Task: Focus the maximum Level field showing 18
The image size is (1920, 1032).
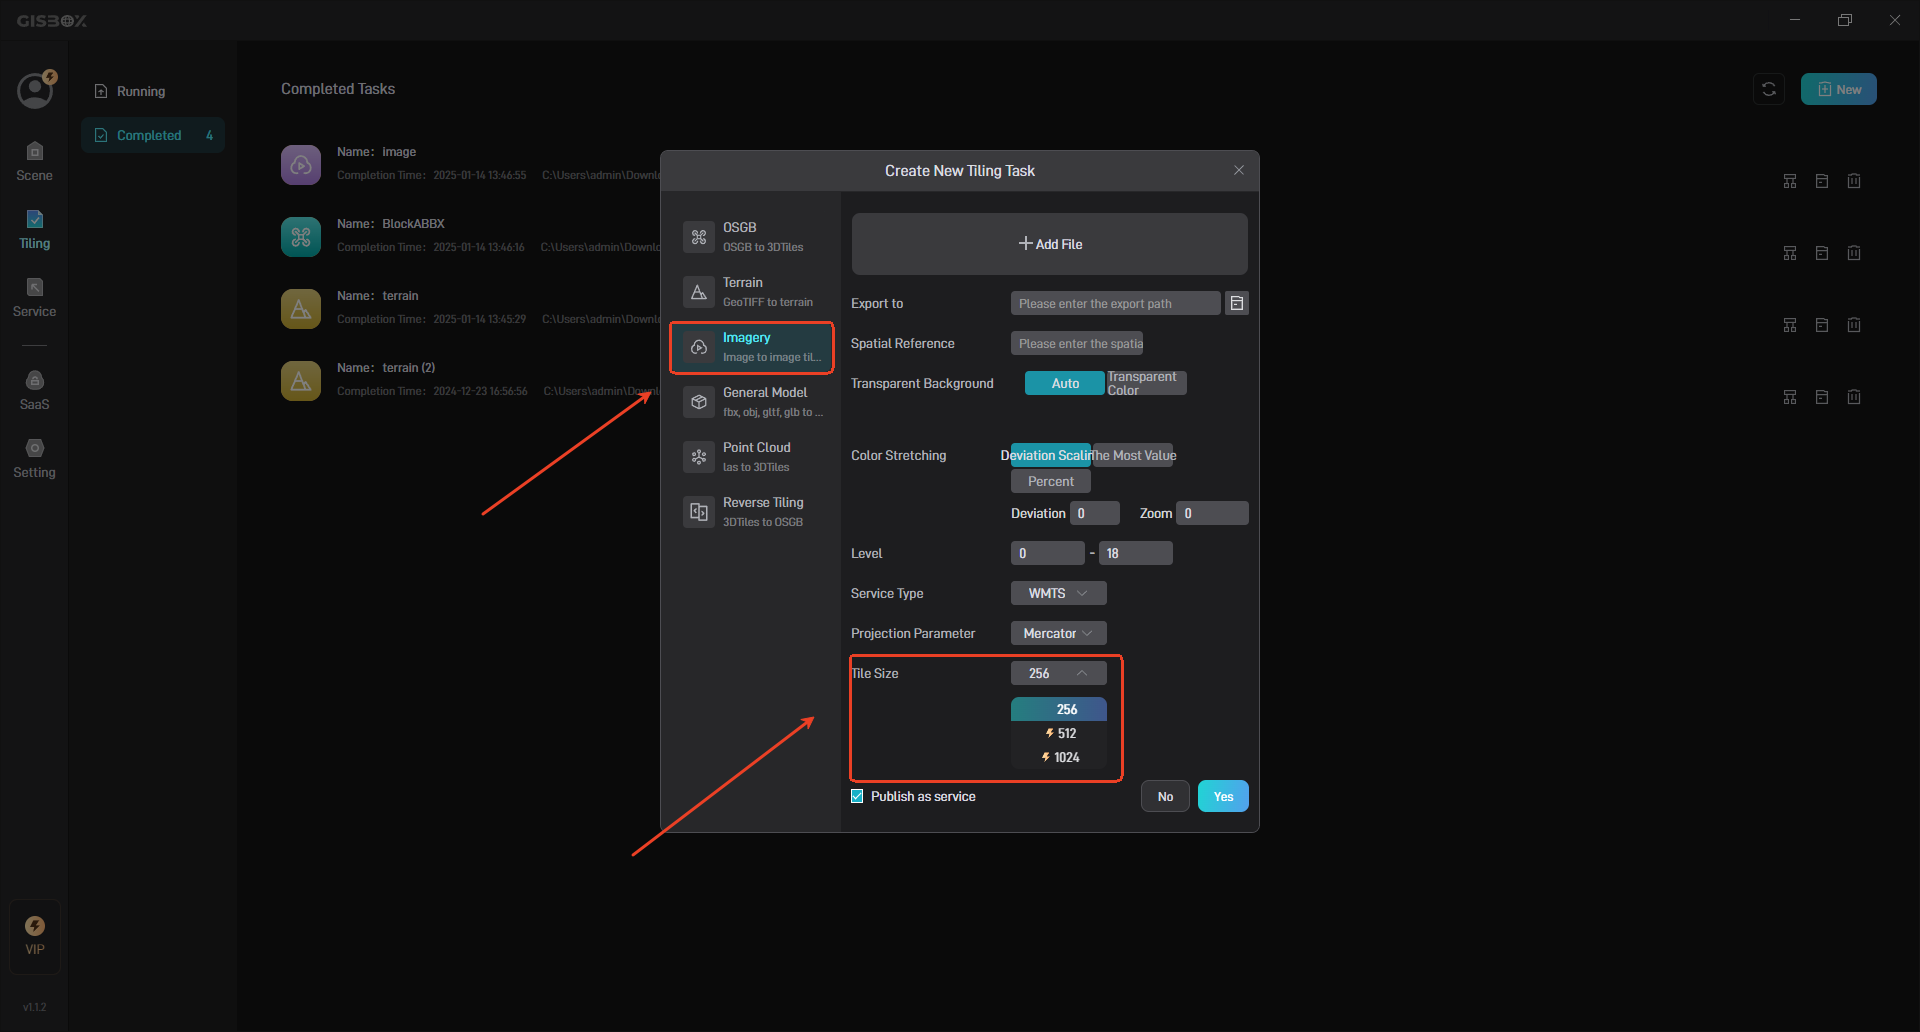Action: [1135, 553]
